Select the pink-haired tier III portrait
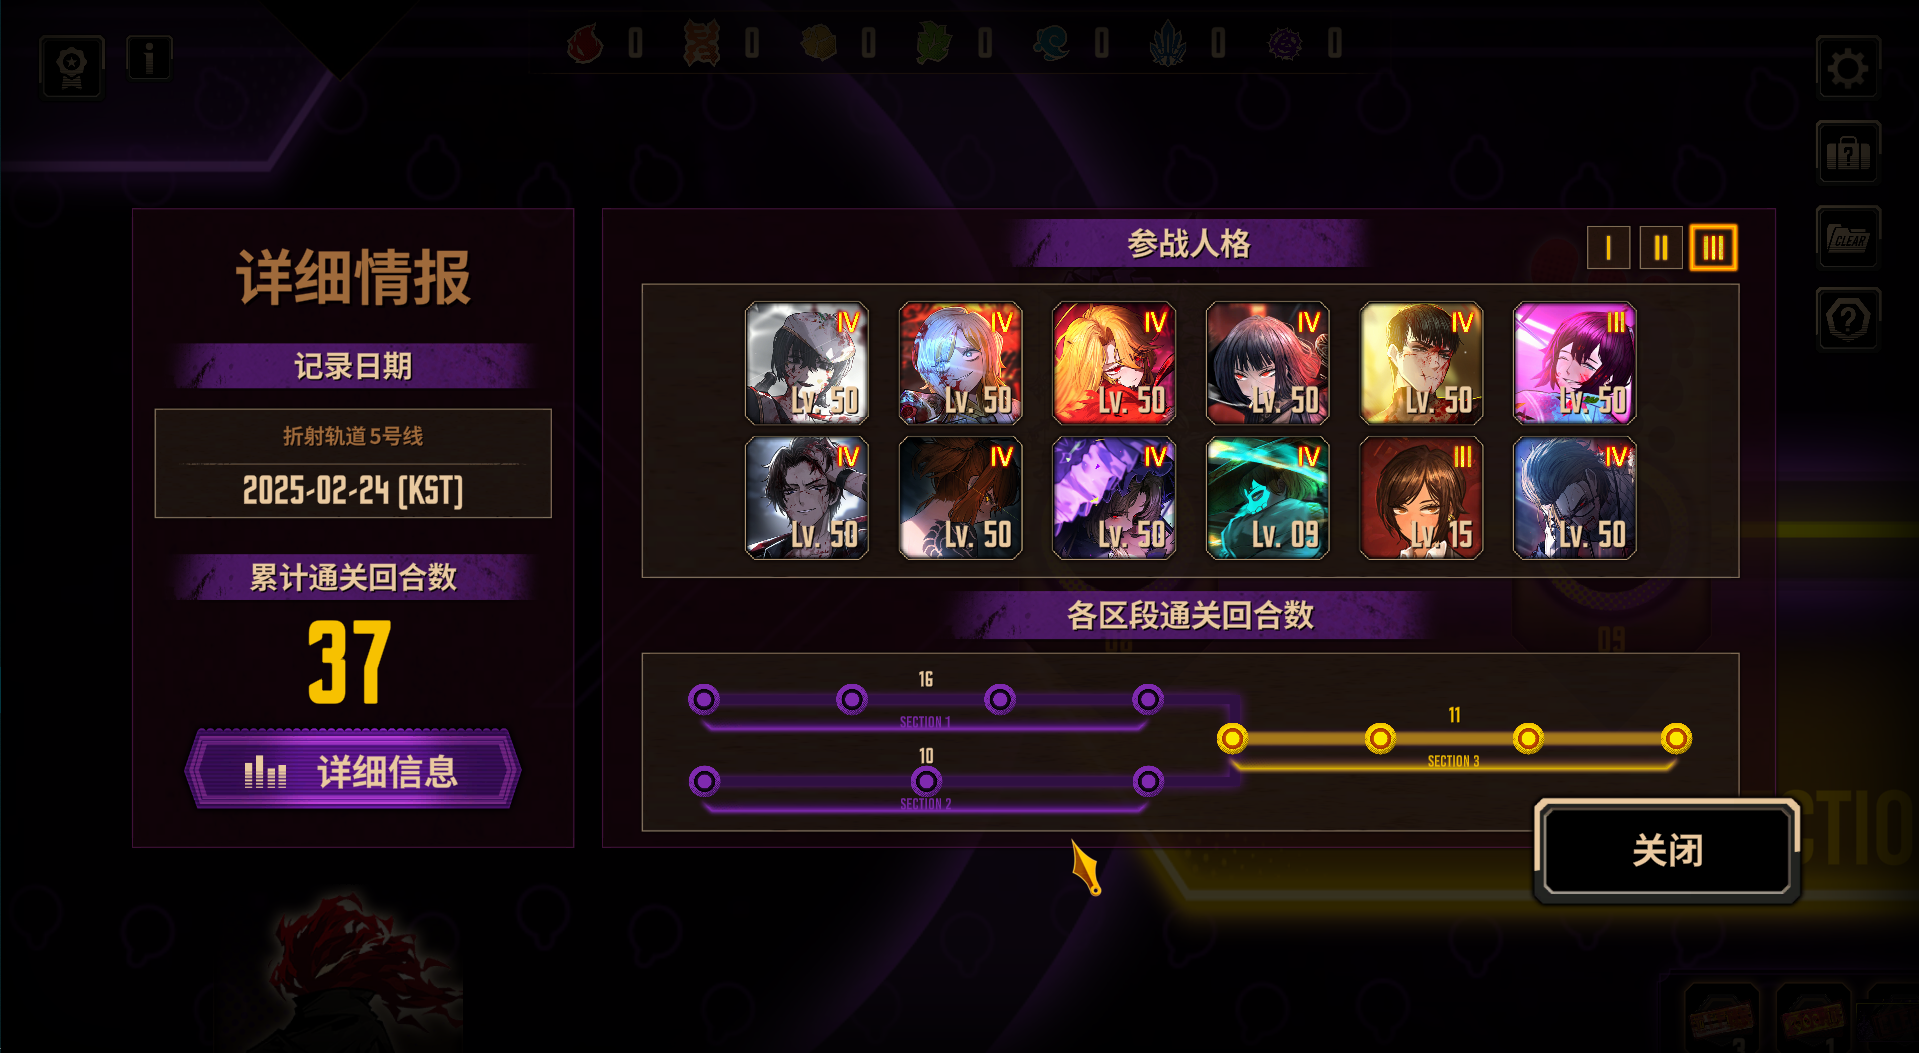 click(x=1574, y=363)
